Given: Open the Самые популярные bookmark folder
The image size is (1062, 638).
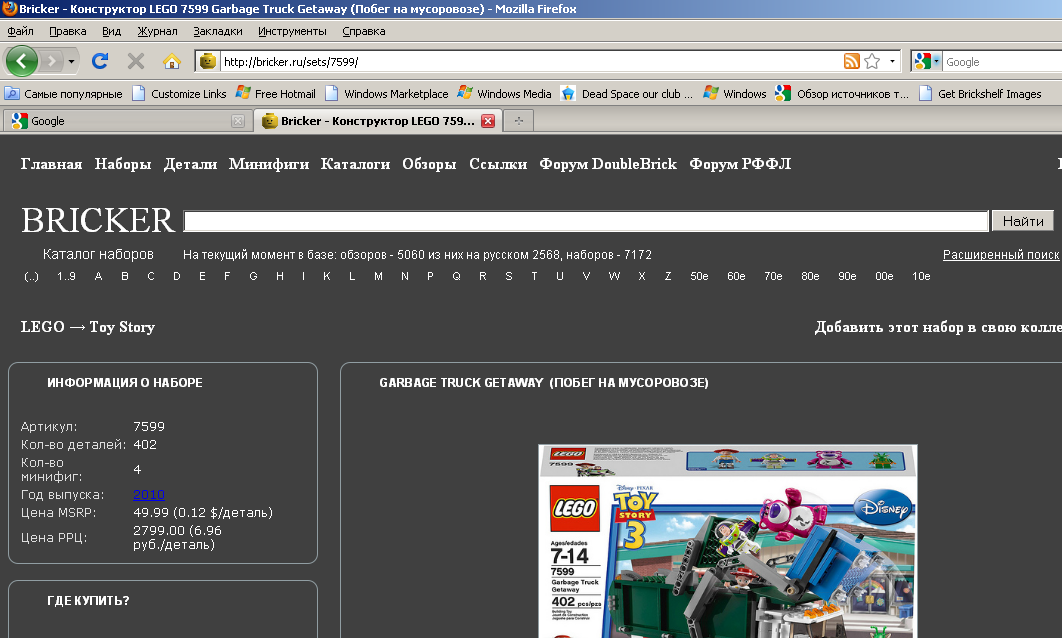Looking at the screenshot, I should coord(64,93).
